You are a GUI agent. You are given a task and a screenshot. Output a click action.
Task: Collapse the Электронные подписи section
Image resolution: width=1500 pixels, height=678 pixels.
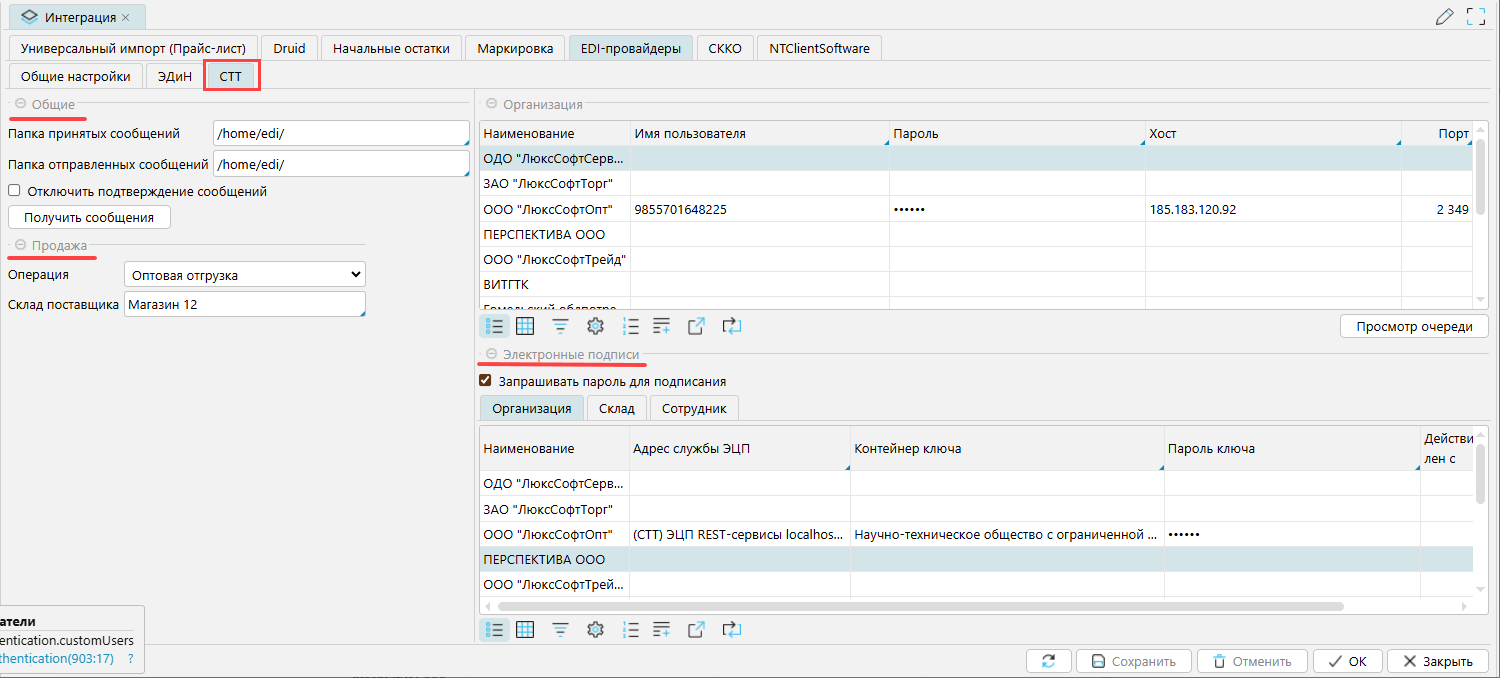[491, 354]
